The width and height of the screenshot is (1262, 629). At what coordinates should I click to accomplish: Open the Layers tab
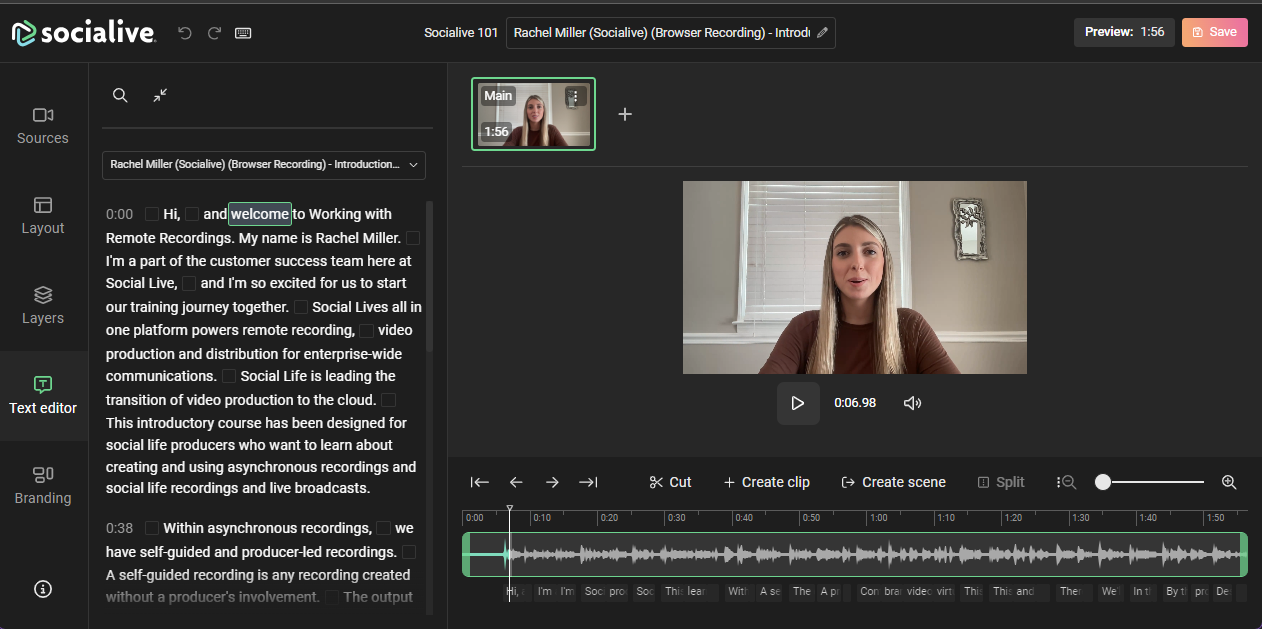point(43,306)
